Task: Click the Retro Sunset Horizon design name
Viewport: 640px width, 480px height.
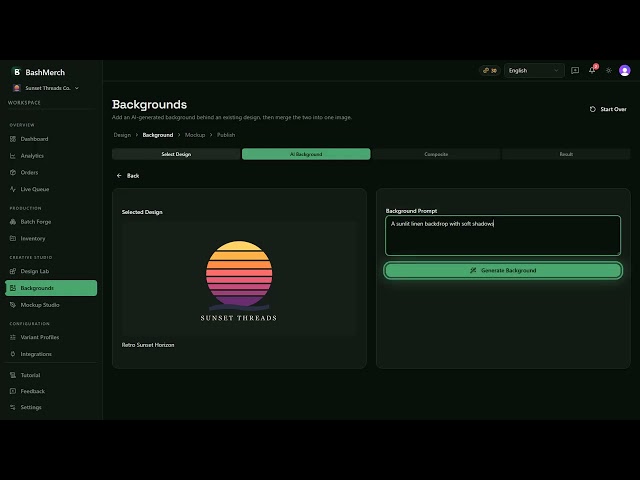Action: (148, 345)
